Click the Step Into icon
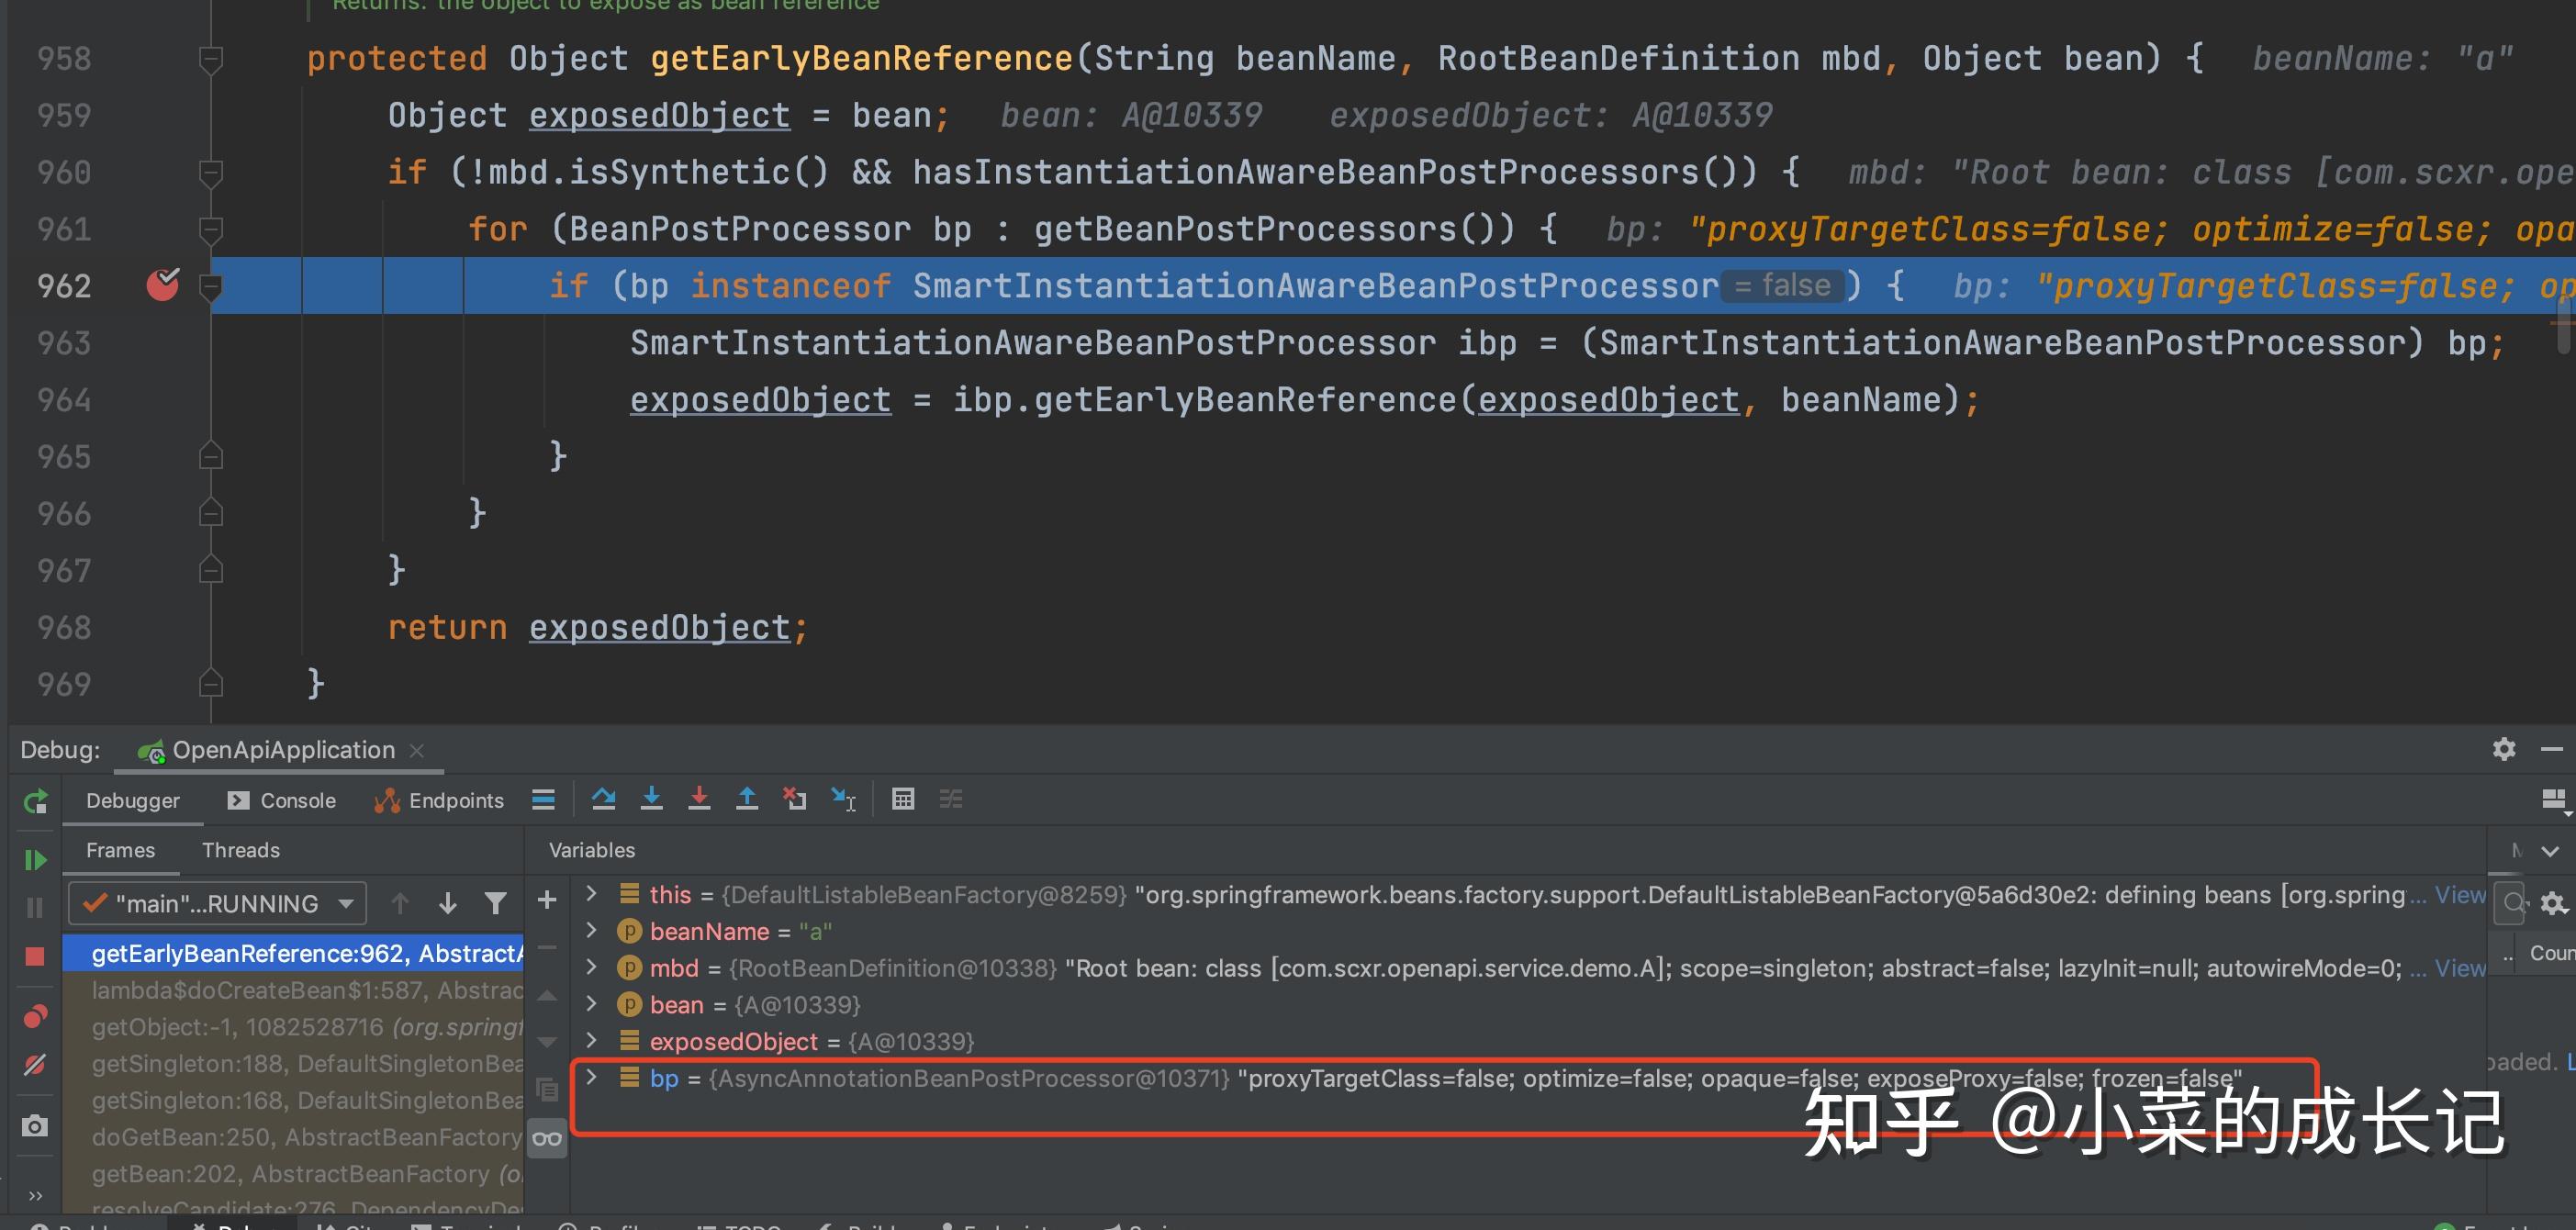2576x1230 pixels. 651,799
